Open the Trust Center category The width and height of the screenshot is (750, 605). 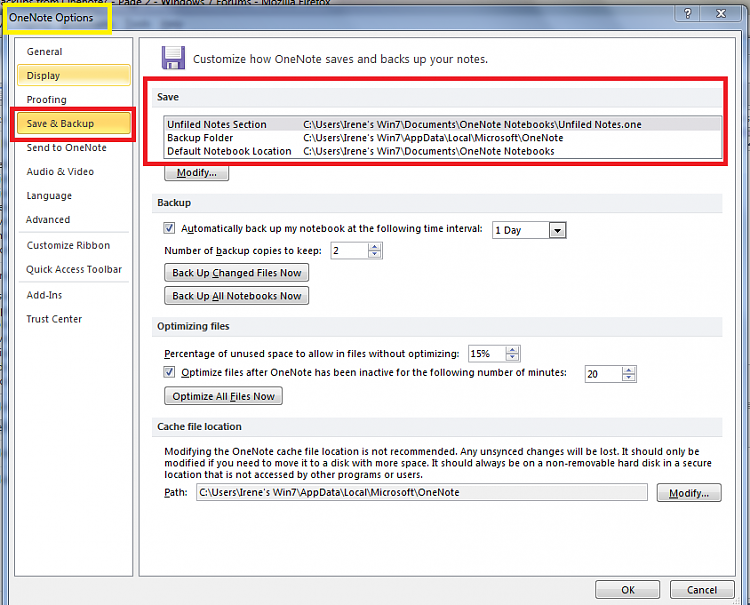click(x=73, y=319)
